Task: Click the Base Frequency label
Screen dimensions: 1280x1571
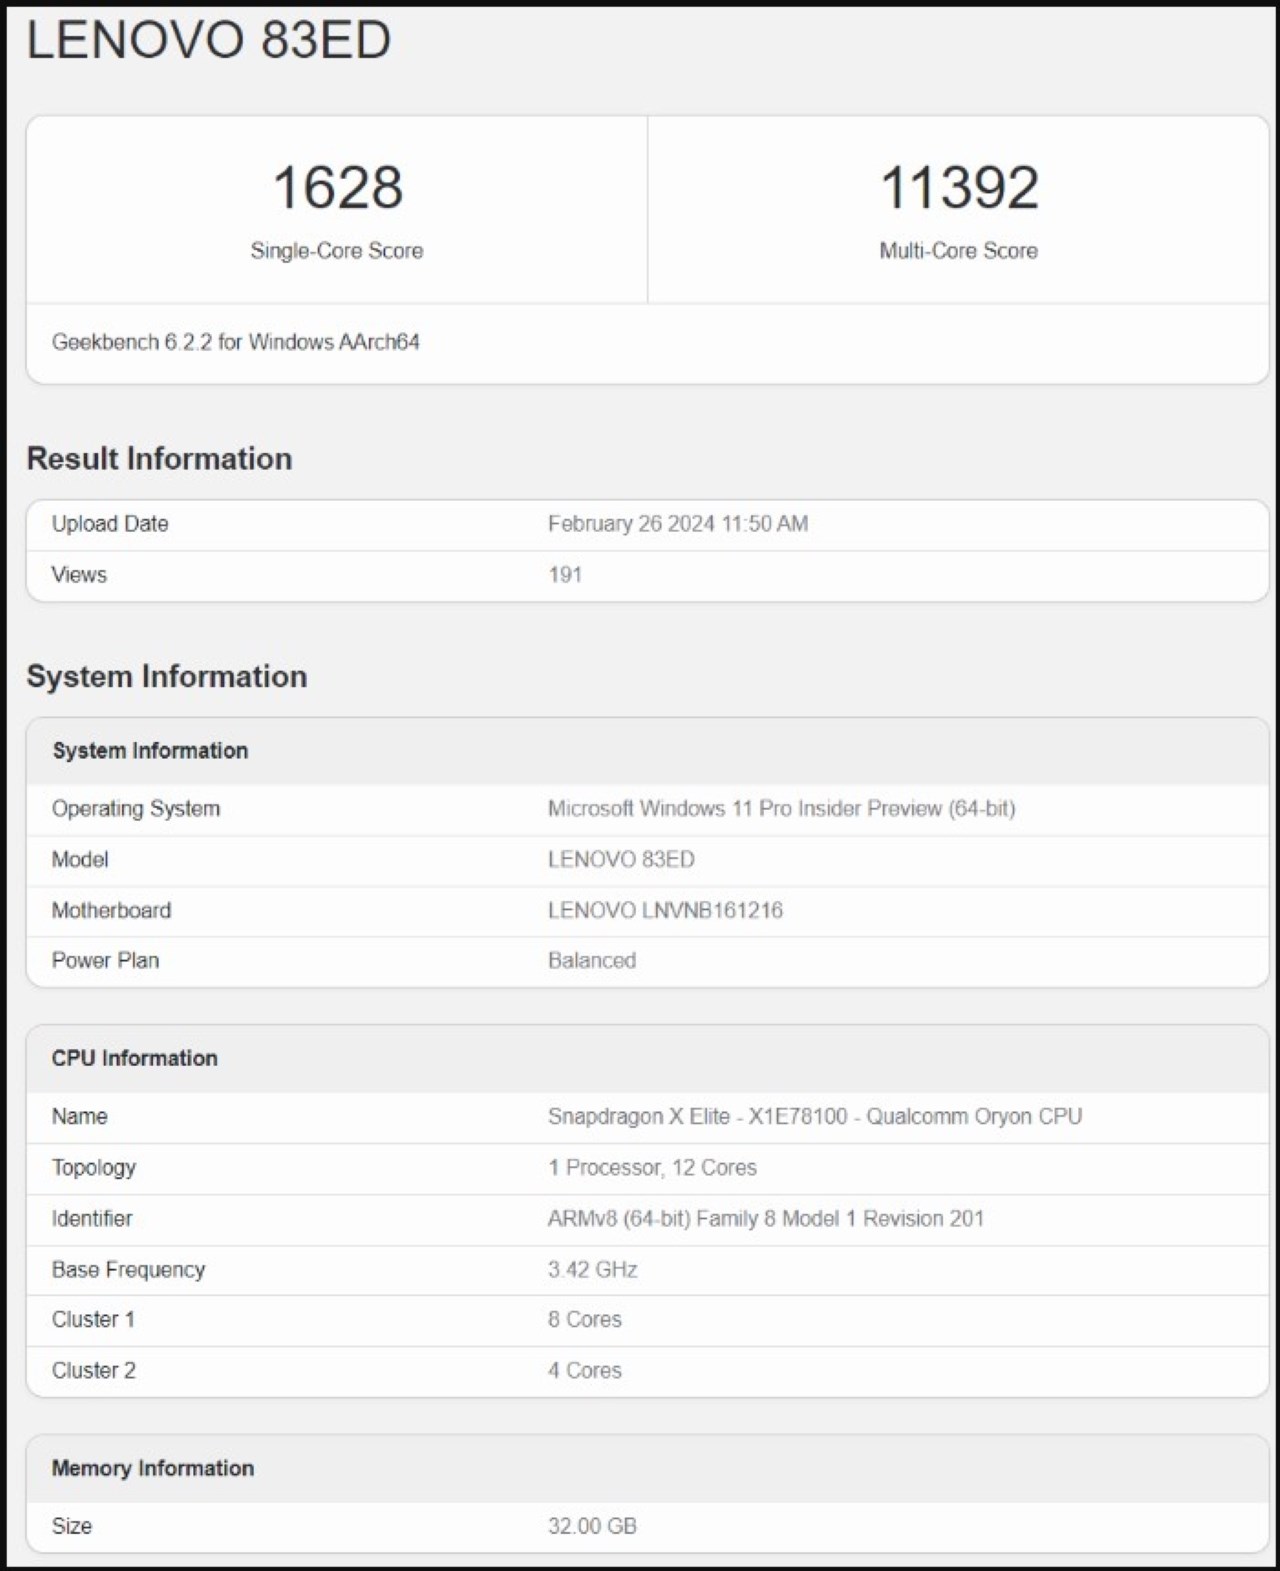Action: tap(129, 1270)
